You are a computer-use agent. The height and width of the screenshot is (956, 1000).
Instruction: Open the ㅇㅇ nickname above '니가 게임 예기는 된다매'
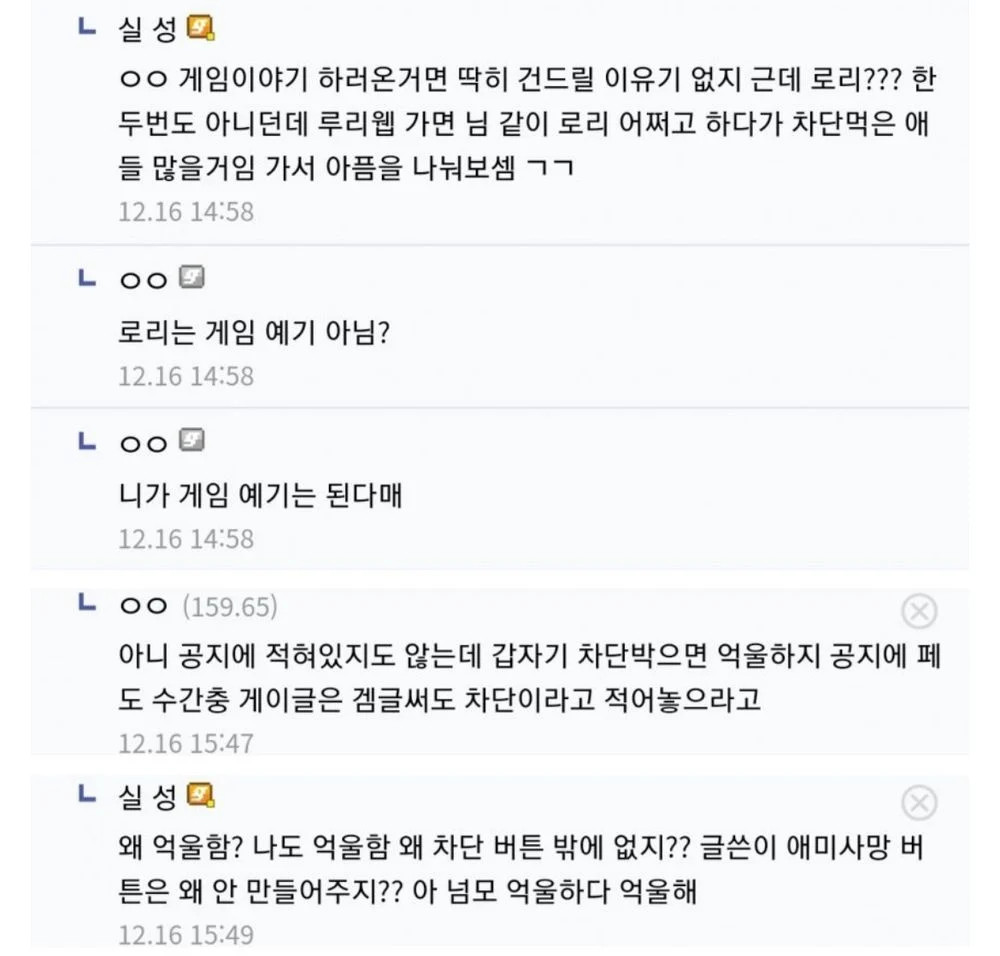coord(143,443)
